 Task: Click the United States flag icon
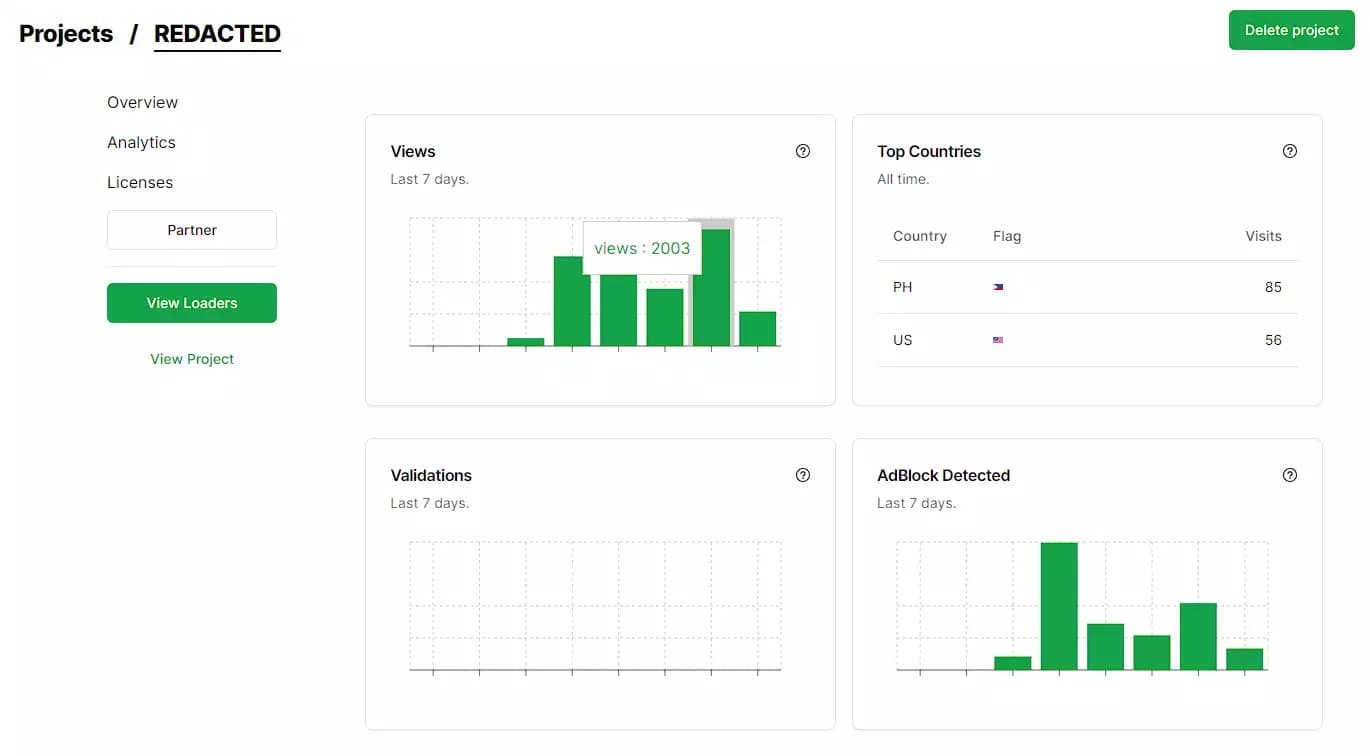pyautogui.click(x=997, y=340)
